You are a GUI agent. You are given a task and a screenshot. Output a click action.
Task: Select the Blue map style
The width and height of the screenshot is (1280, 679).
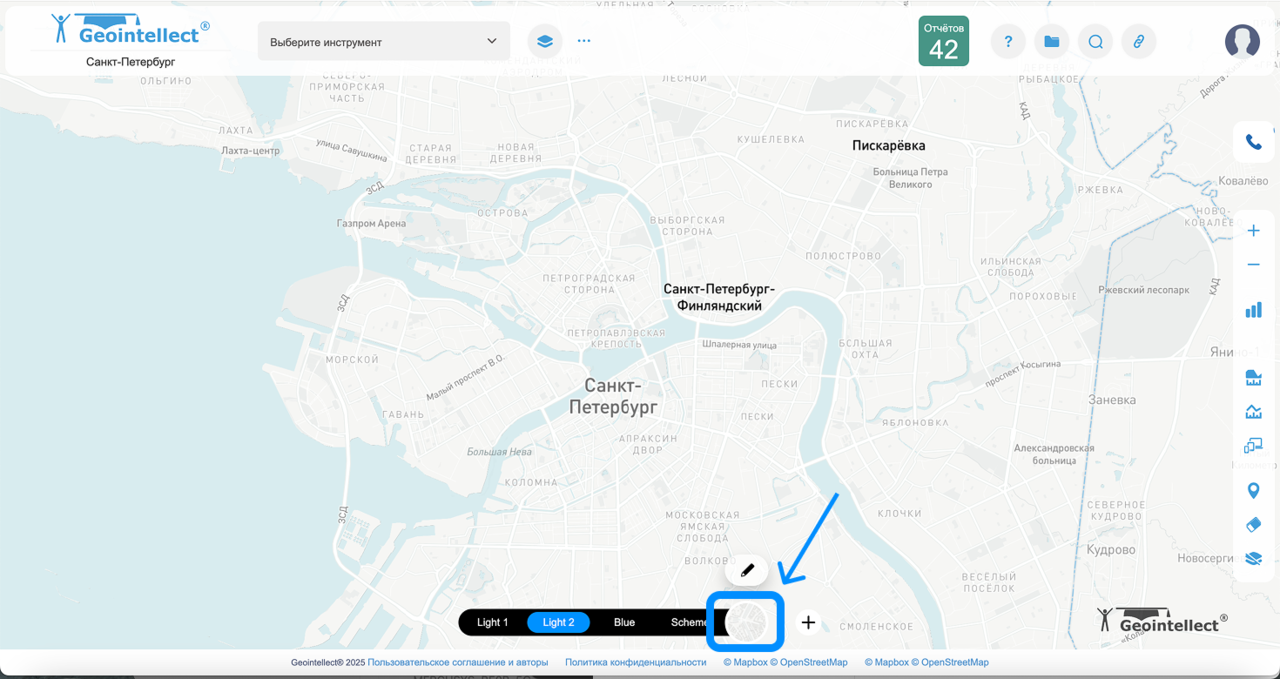coord(624,622)
